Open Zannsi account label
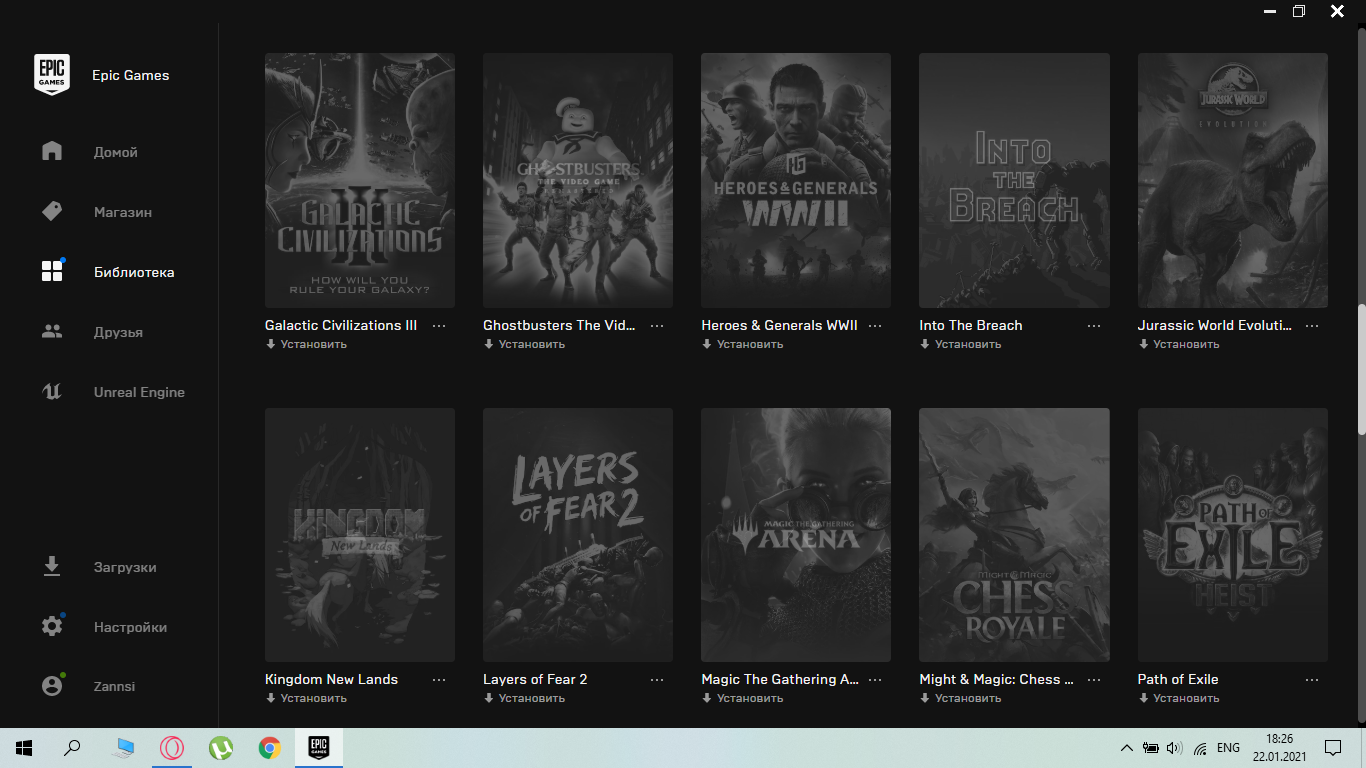The height and width of the screenshot is (768, 1366). pyautogui.click(x=114, y=686)
